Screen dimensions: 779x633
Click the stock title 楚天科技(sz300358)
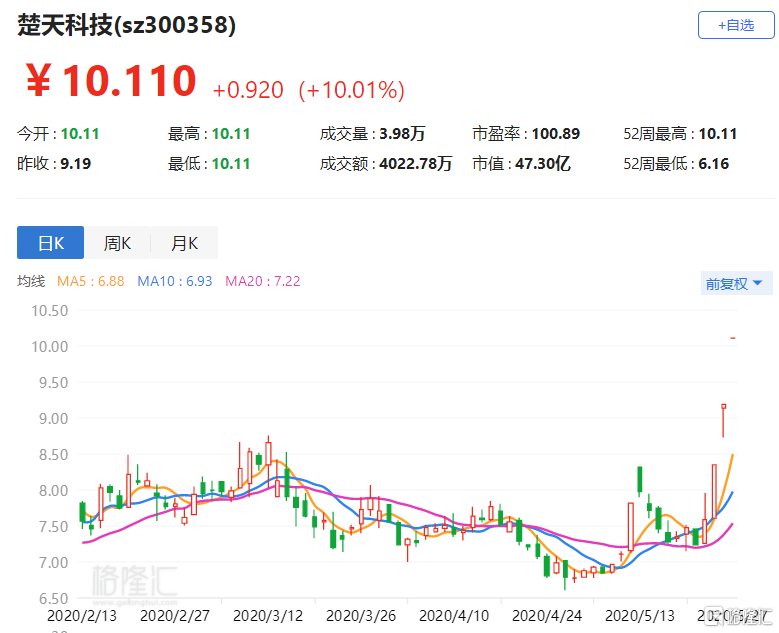(127, 25)
